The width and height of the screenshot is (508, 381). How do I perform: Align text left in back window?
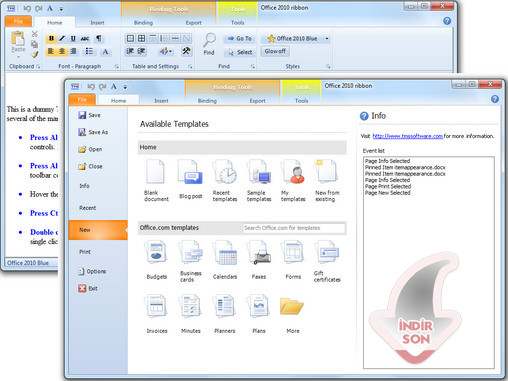pos(51,51)
